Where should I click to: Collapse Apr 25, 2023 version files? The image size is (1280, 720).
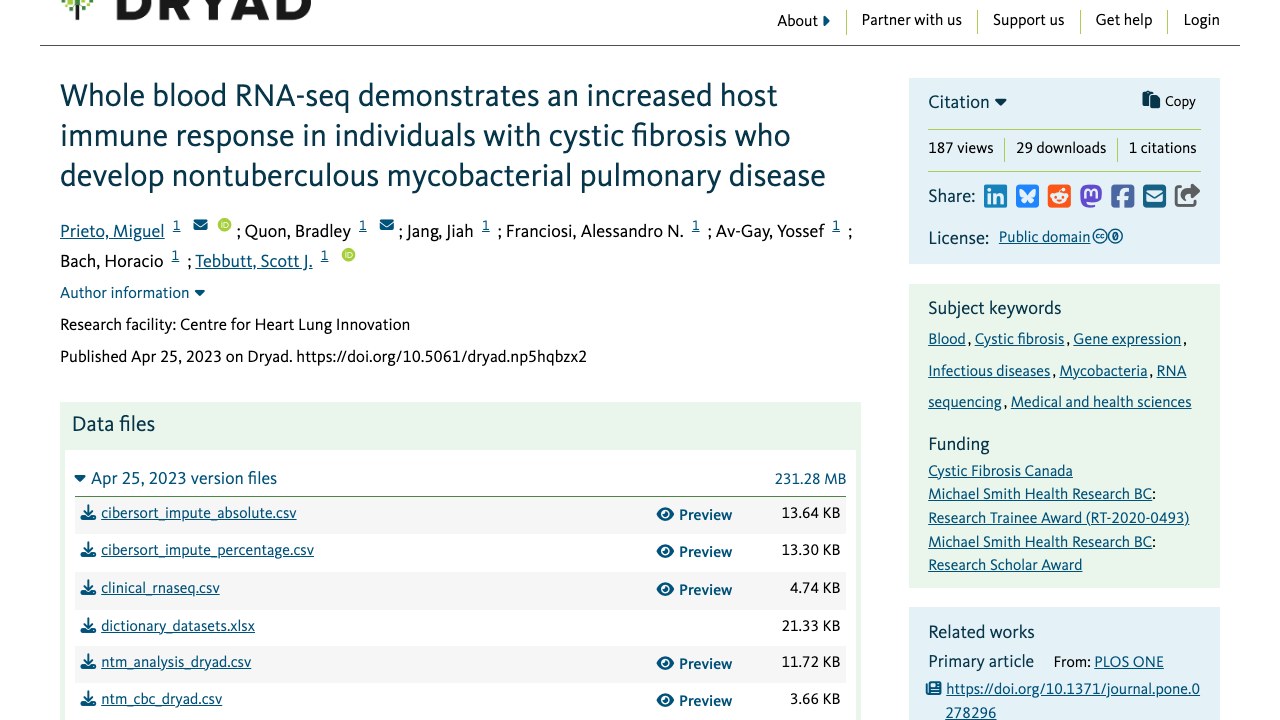click(176, 479)
